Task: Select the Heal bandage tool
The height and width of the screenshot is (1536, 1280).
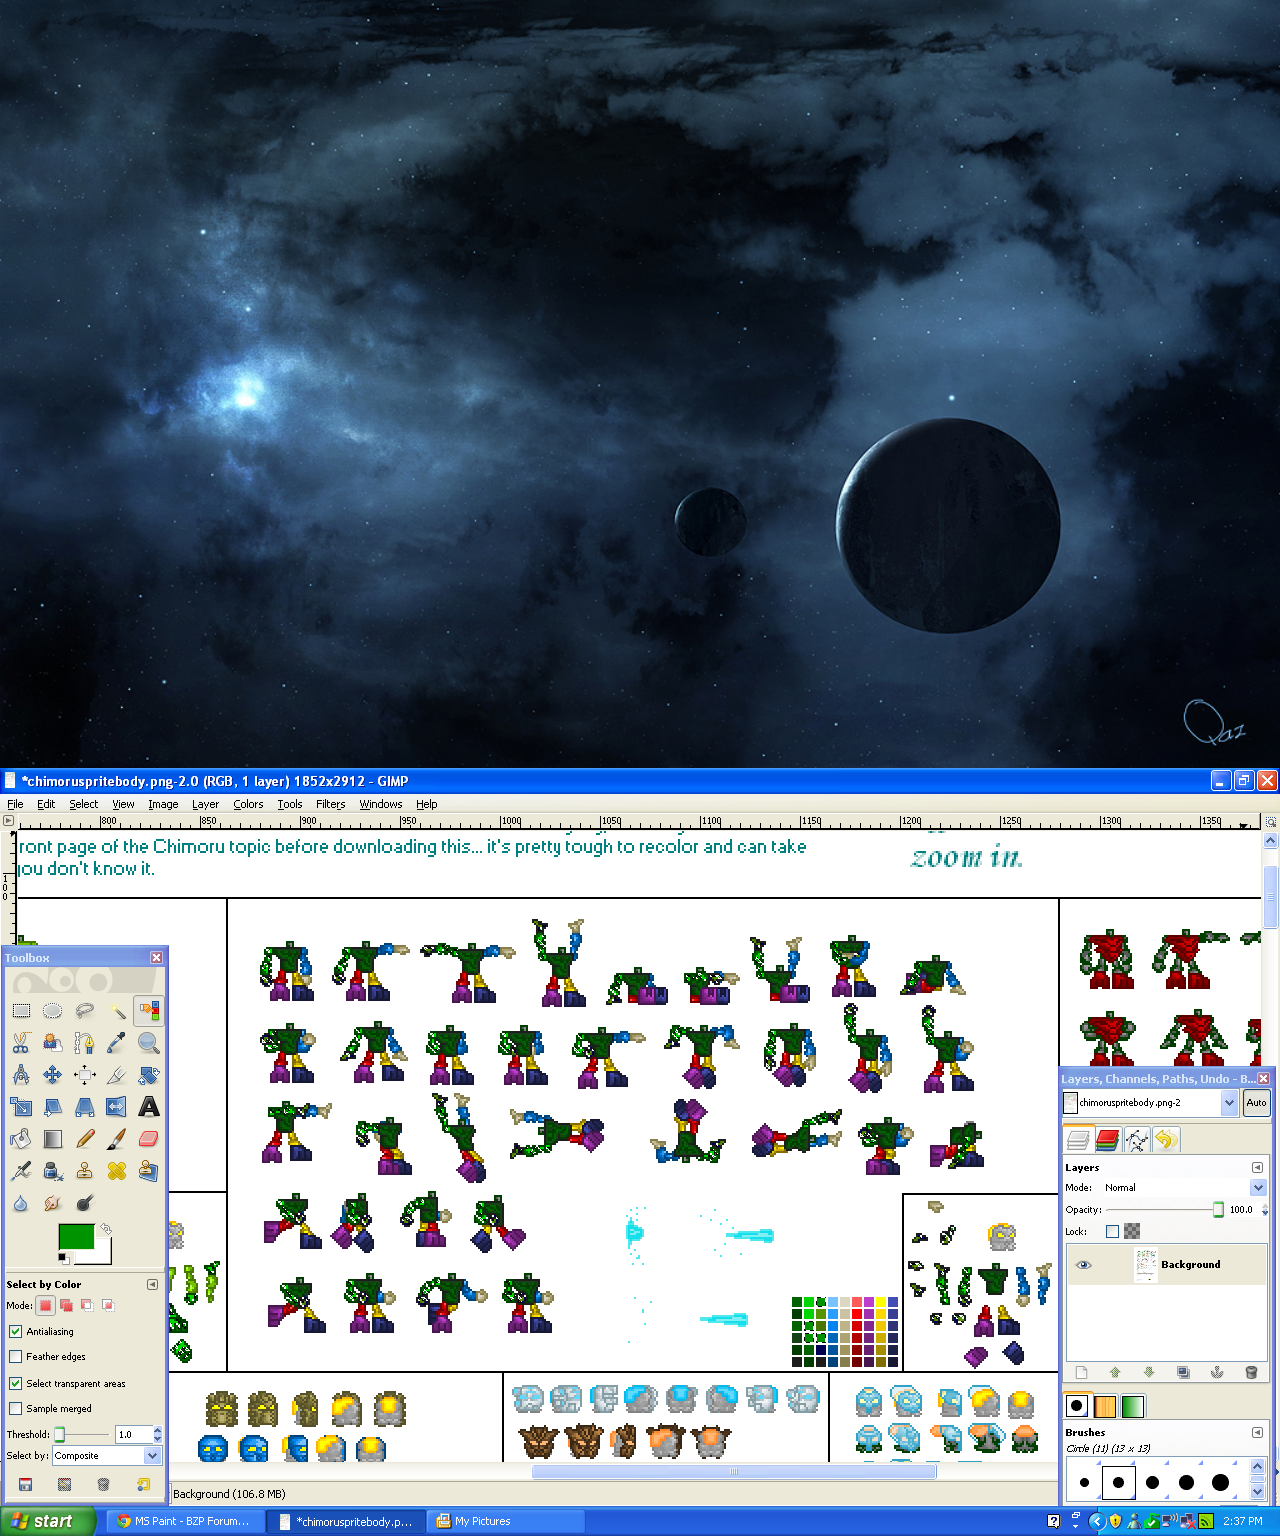Action: [x=117, y=1171]
